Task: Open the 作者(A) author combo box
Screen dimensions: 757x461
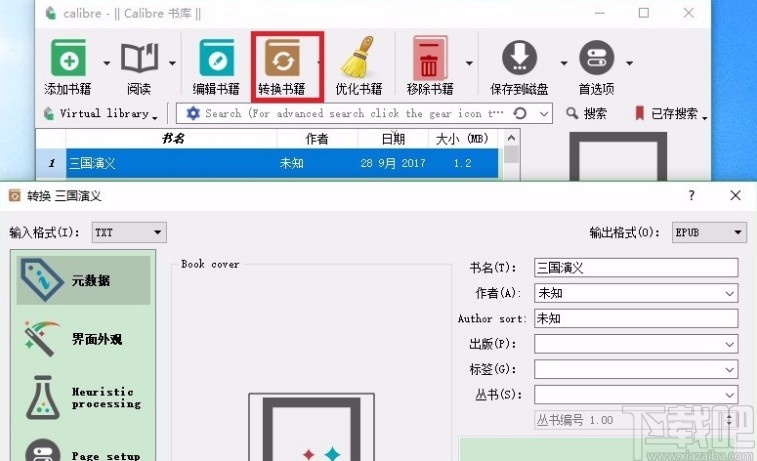Action: [636, 293]
